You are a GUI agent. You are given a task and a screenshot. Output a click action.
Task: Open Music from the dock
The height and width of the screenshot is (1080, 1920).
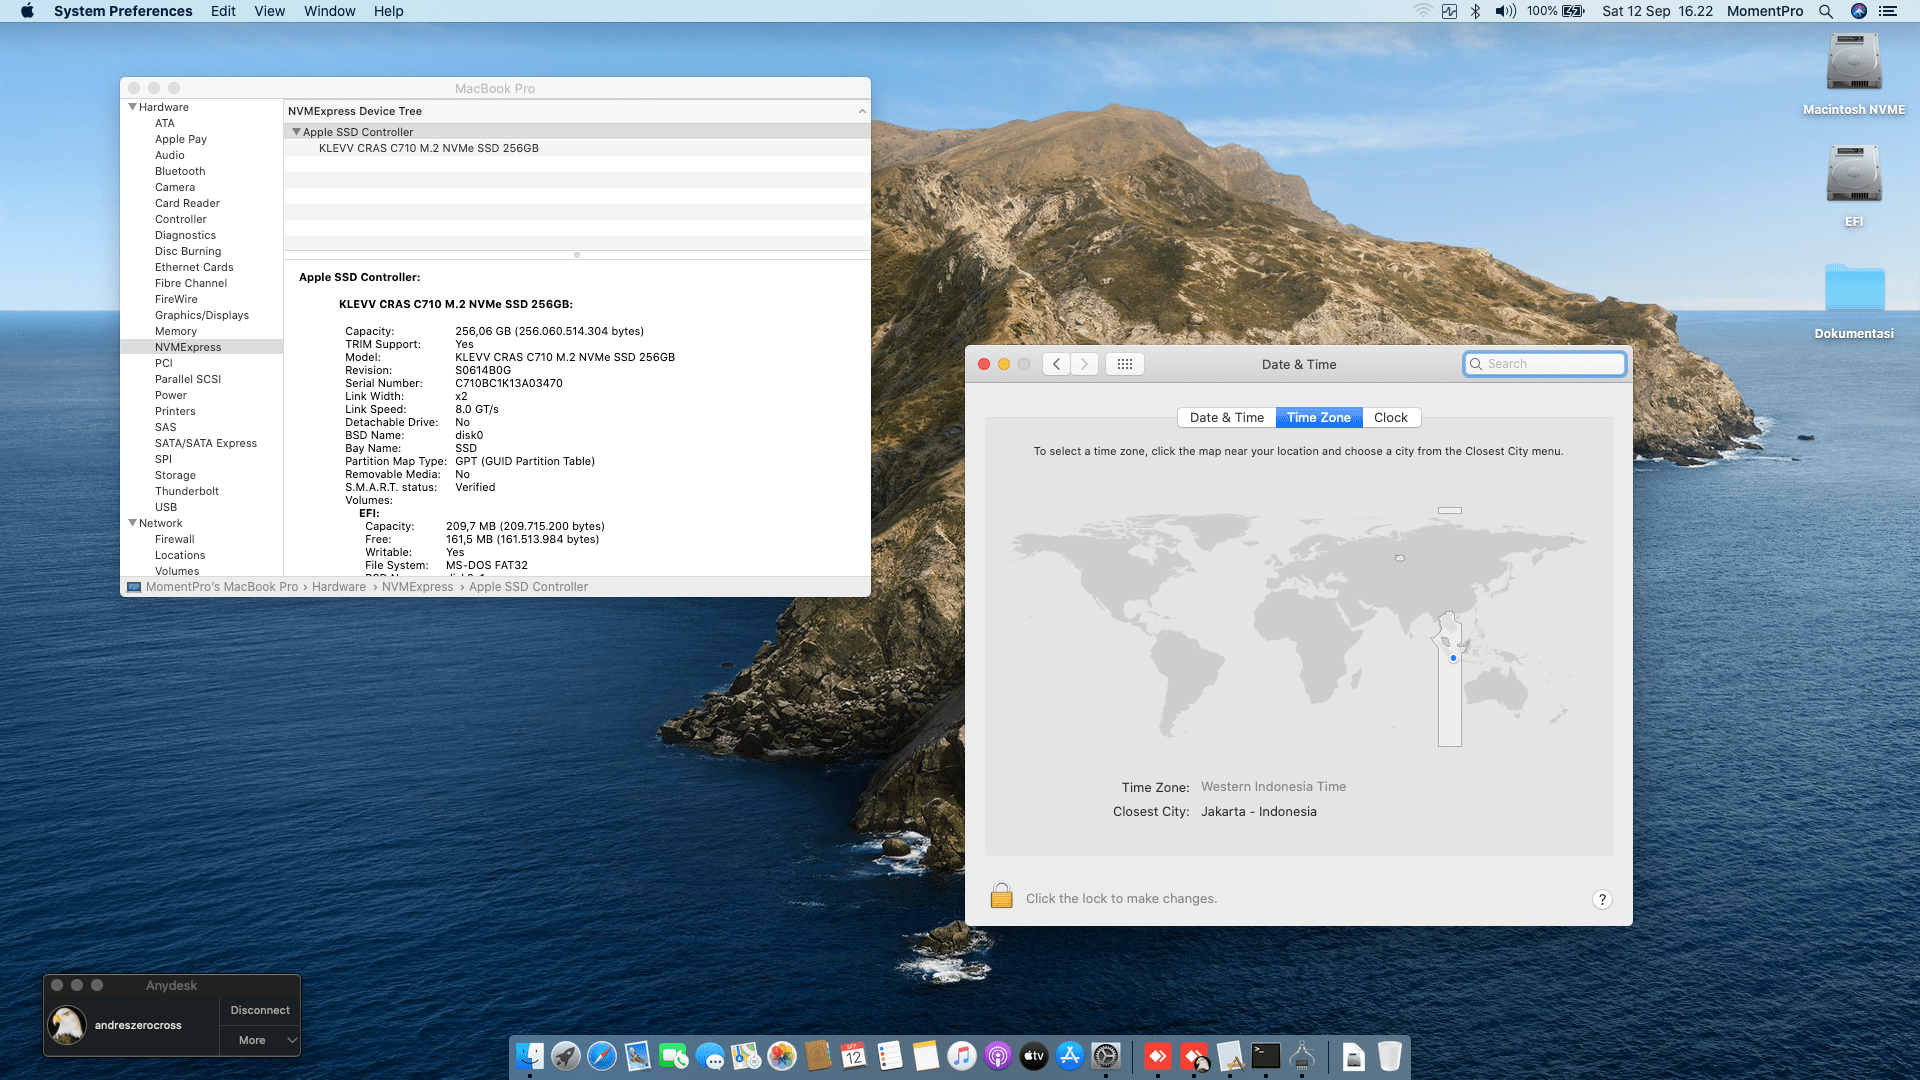pyautogui.click(x=962, y=1056)
